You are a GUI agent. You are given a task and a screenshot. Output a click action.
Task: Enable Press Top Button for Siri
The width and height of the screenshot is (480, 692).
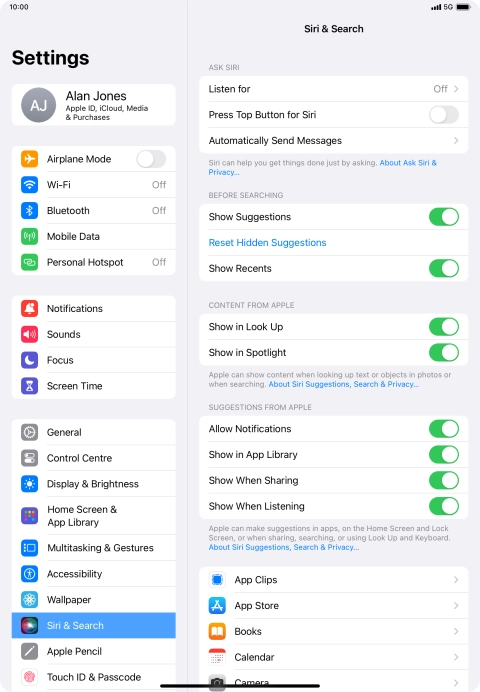point(444,115)
